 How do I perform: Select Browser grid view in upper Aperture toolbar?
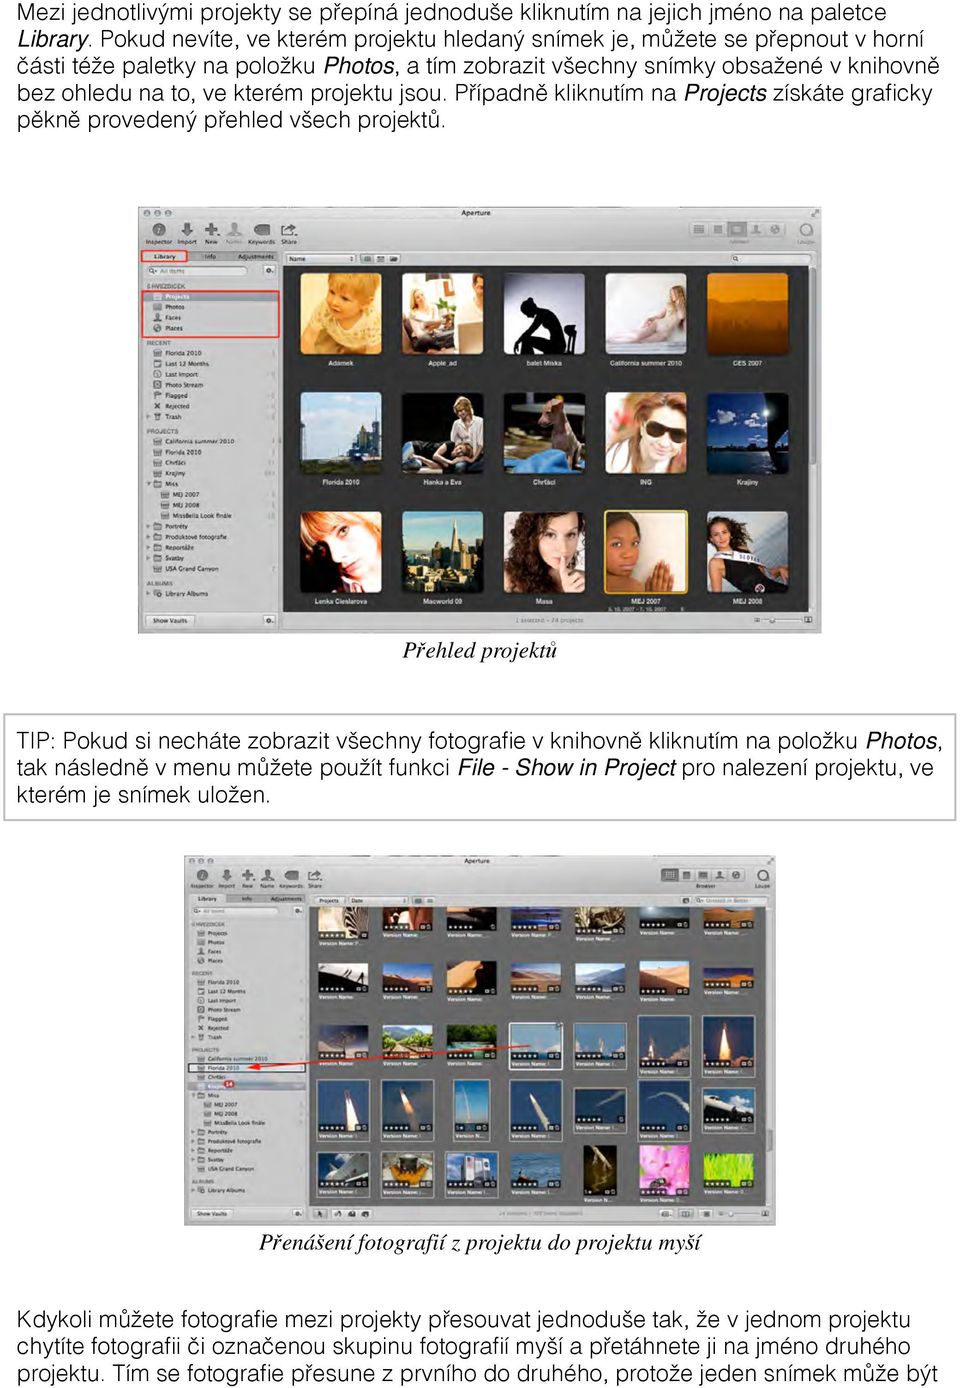(x=698, y=229)
